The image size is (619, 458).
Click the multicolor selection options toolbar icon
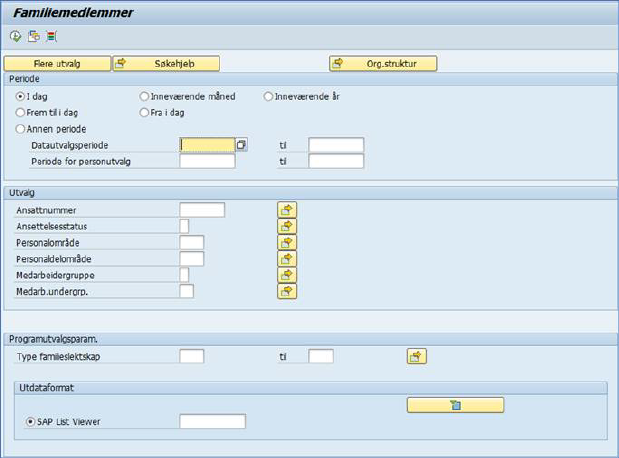pos(51,36)
